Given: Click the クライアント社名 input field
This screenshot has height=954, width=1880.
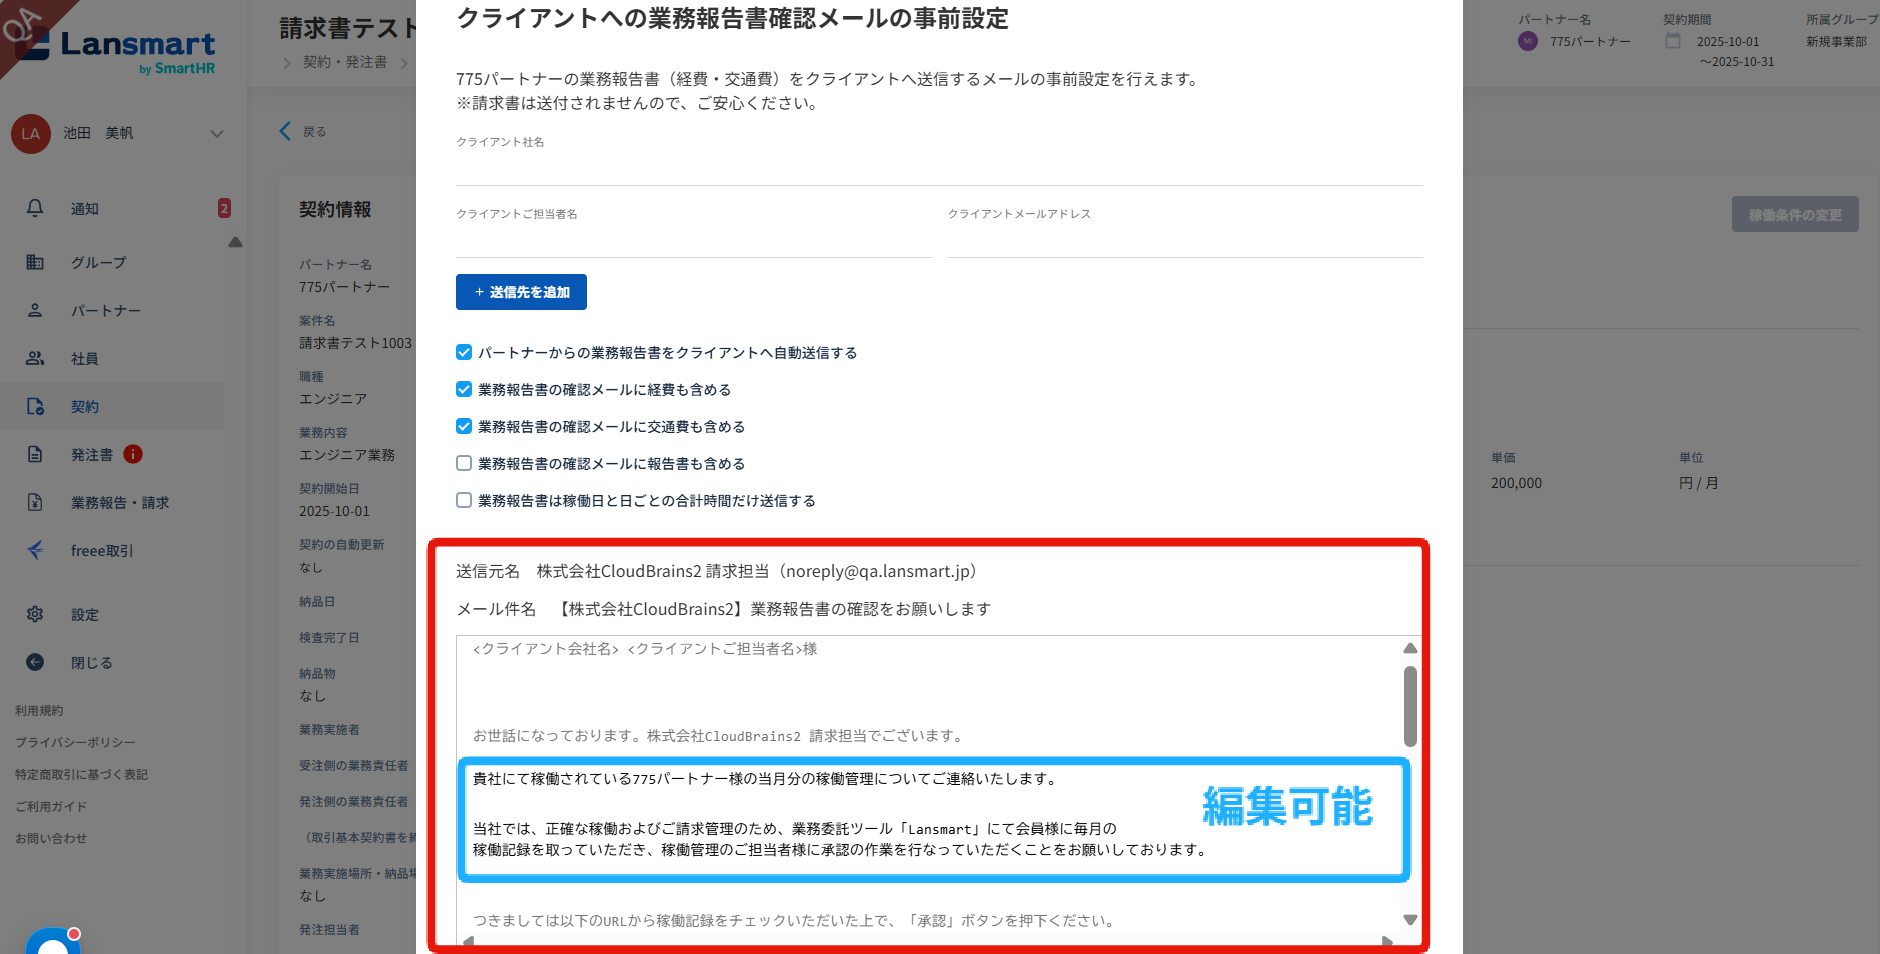Looking at the screenshot, I should click(939, 168).
